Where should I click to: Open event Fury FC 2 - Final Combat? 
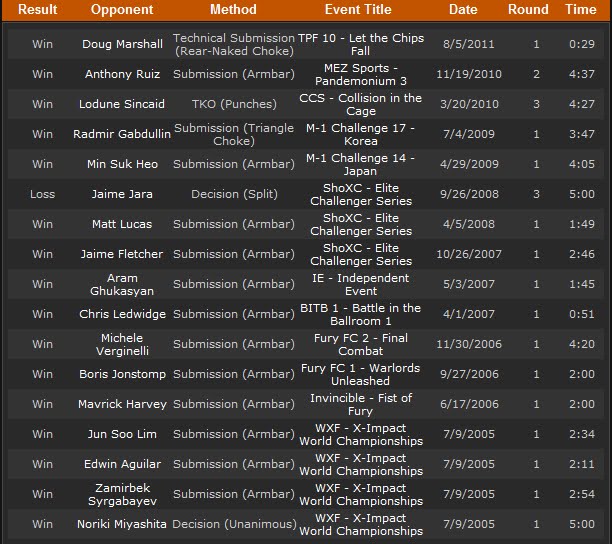click(361, 345)
